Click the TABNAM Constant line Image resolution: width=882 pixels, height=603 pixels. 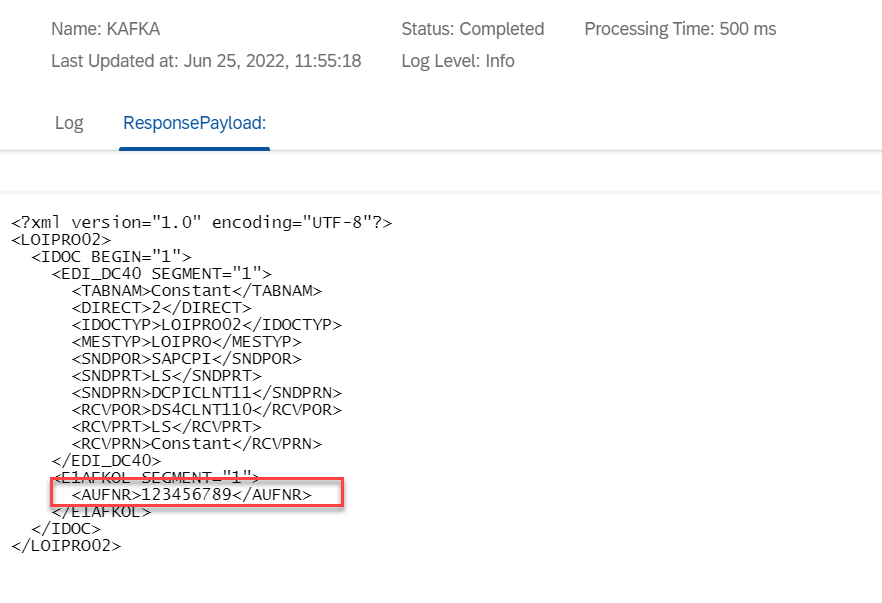(196, 290)
